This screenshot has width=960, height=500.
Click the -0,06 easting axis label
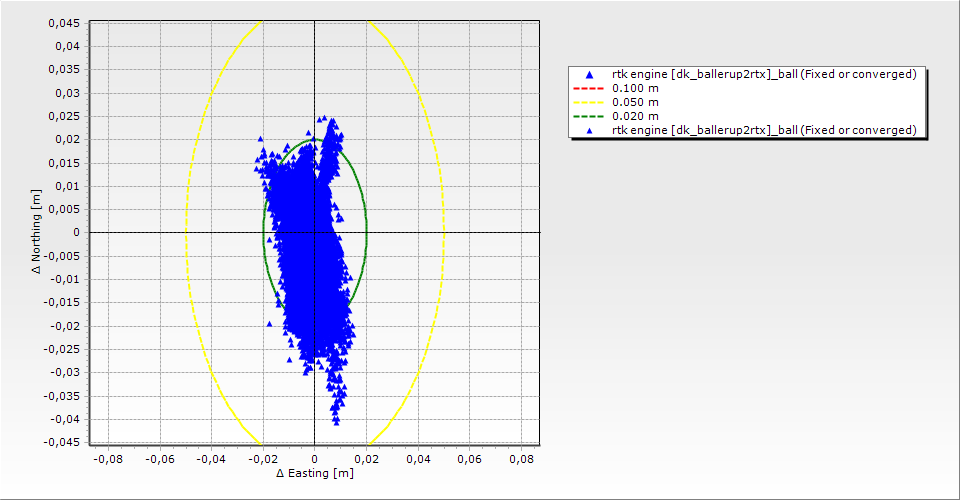160,459
